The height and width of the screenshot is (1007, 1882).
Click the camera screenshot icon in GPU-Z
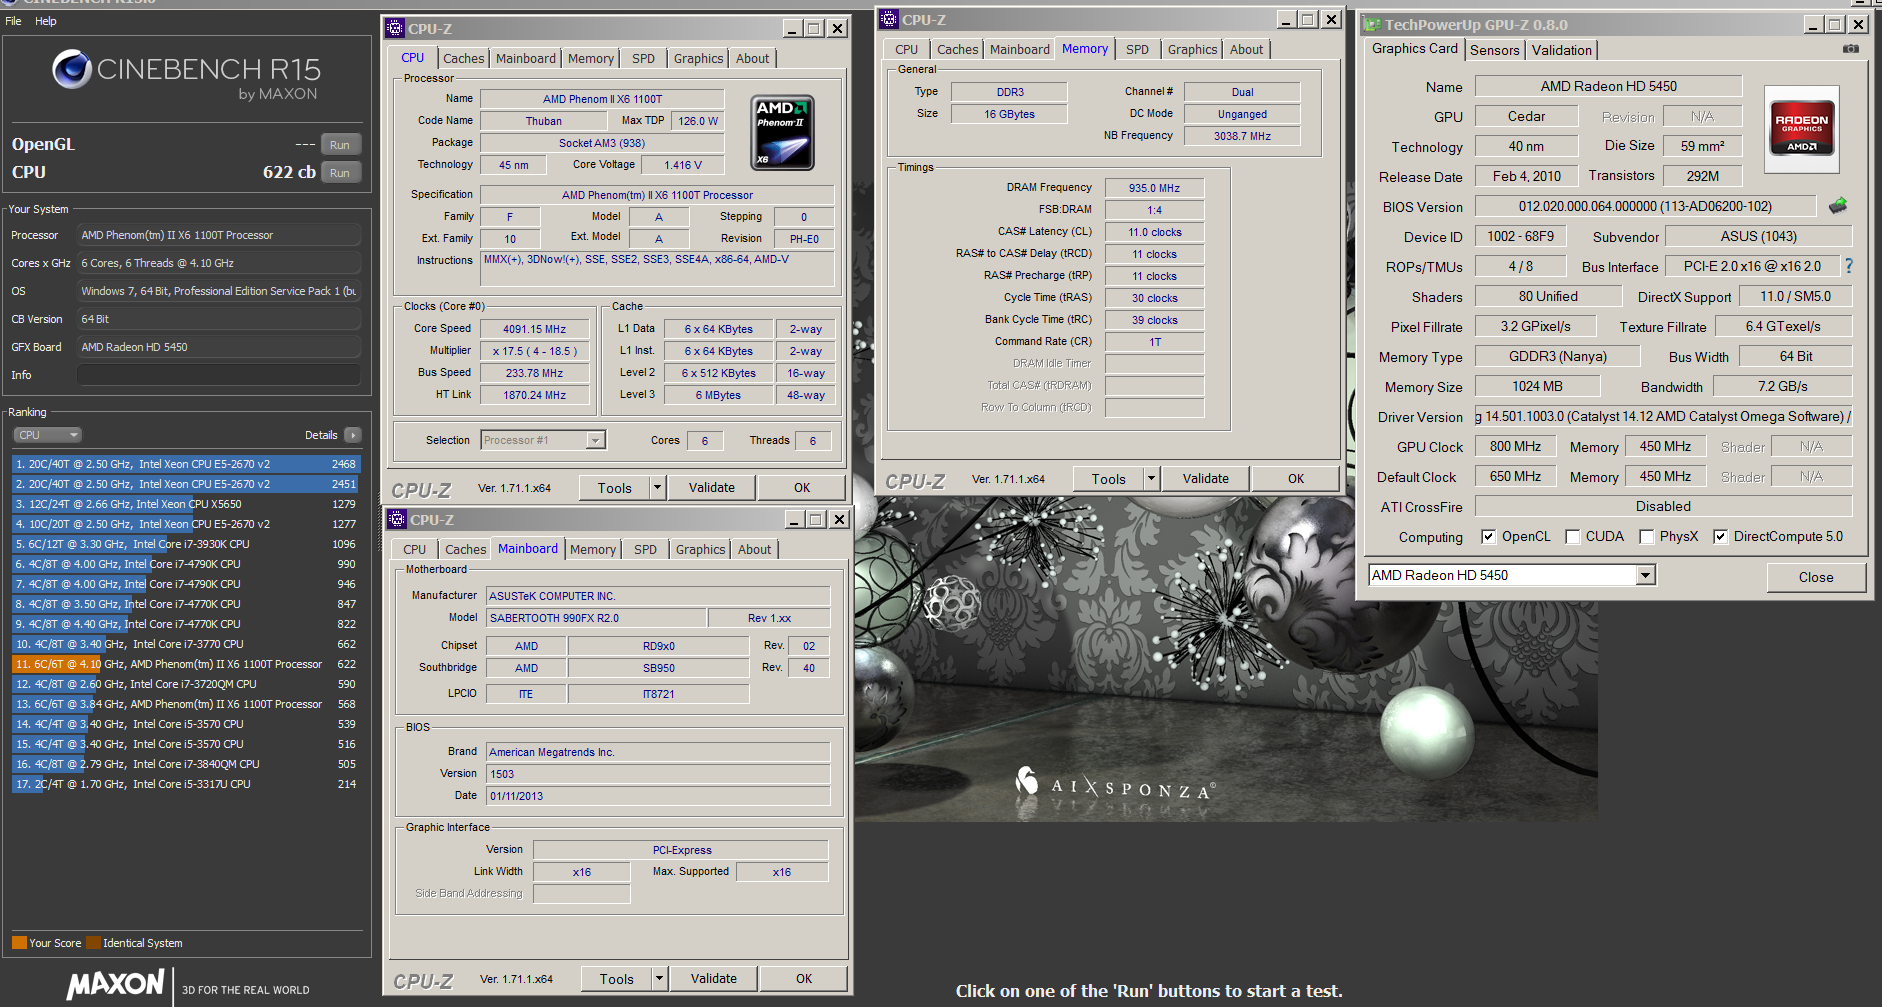pos(1851,49)
